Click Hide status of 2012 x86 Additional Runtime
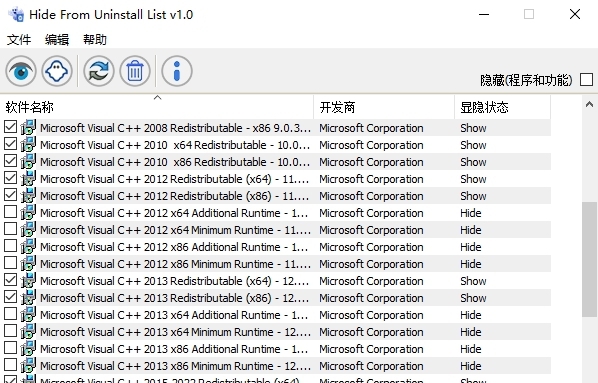This screenshot has height=383, width=598. coord(471,247)
